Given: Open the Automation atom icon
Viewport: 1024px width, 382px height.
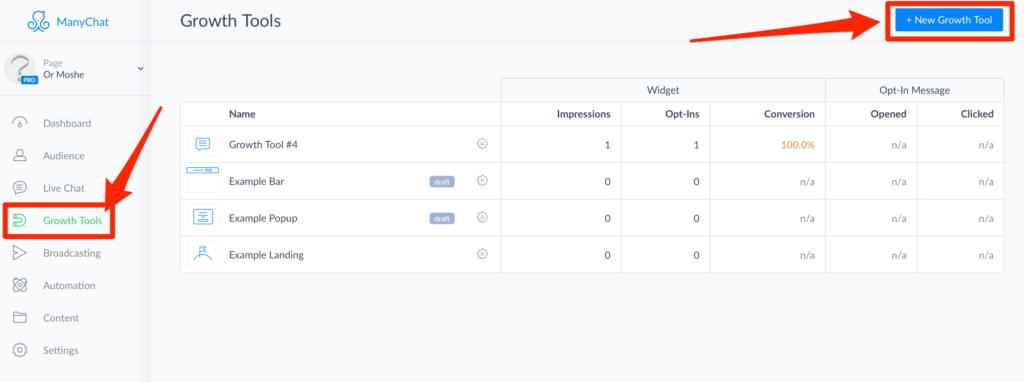Looking at the screenshot, I should click(20, 285).
